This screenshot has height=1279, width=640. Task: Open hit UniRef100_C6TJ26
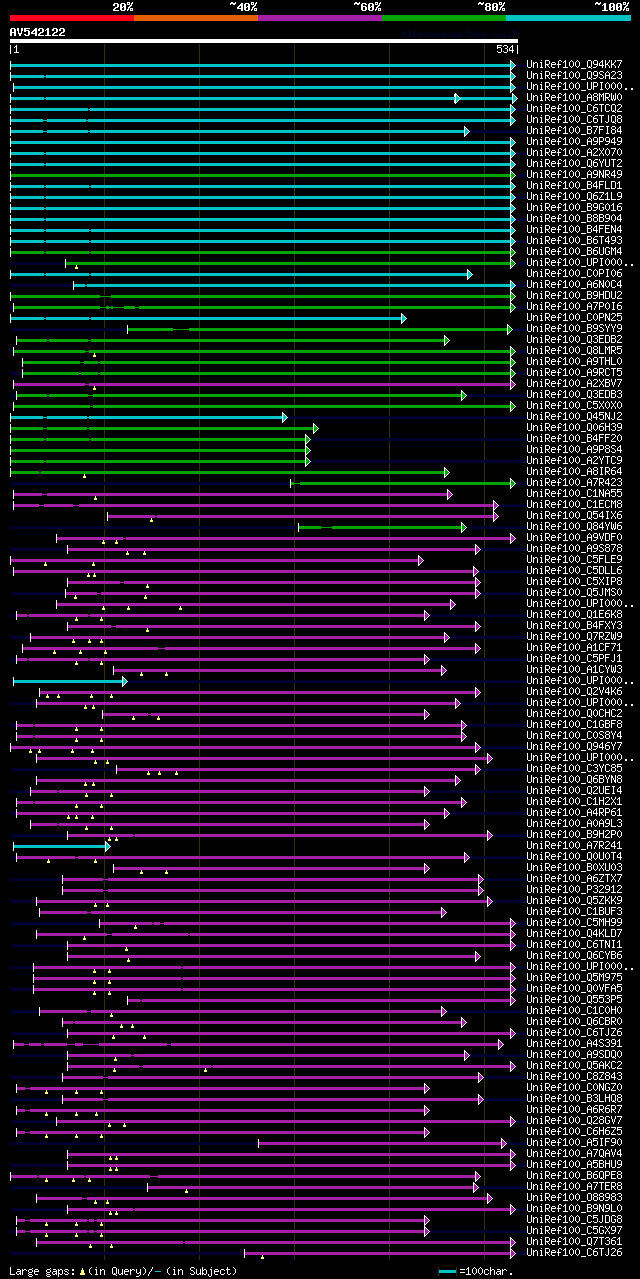576,1252
